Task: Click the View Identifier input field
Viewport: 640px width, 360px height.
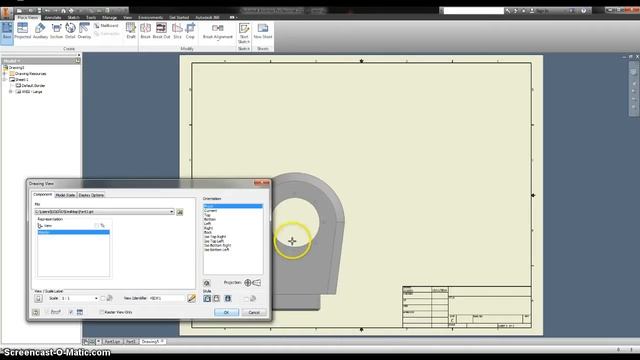Action: pyautogui.click(x=167, y=298)
